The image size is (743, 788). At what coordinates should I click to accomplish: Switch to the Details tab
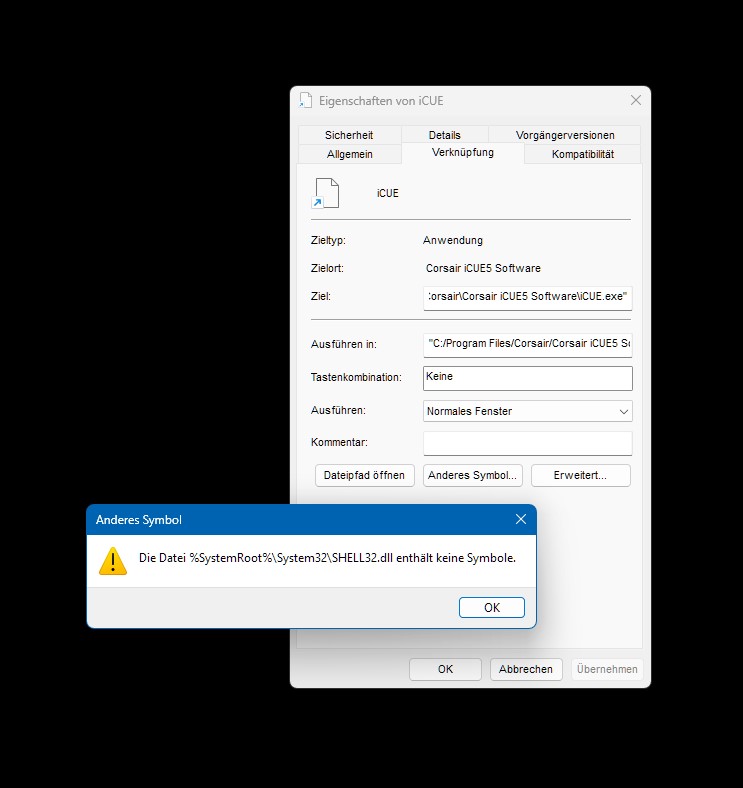click(444, 135)
